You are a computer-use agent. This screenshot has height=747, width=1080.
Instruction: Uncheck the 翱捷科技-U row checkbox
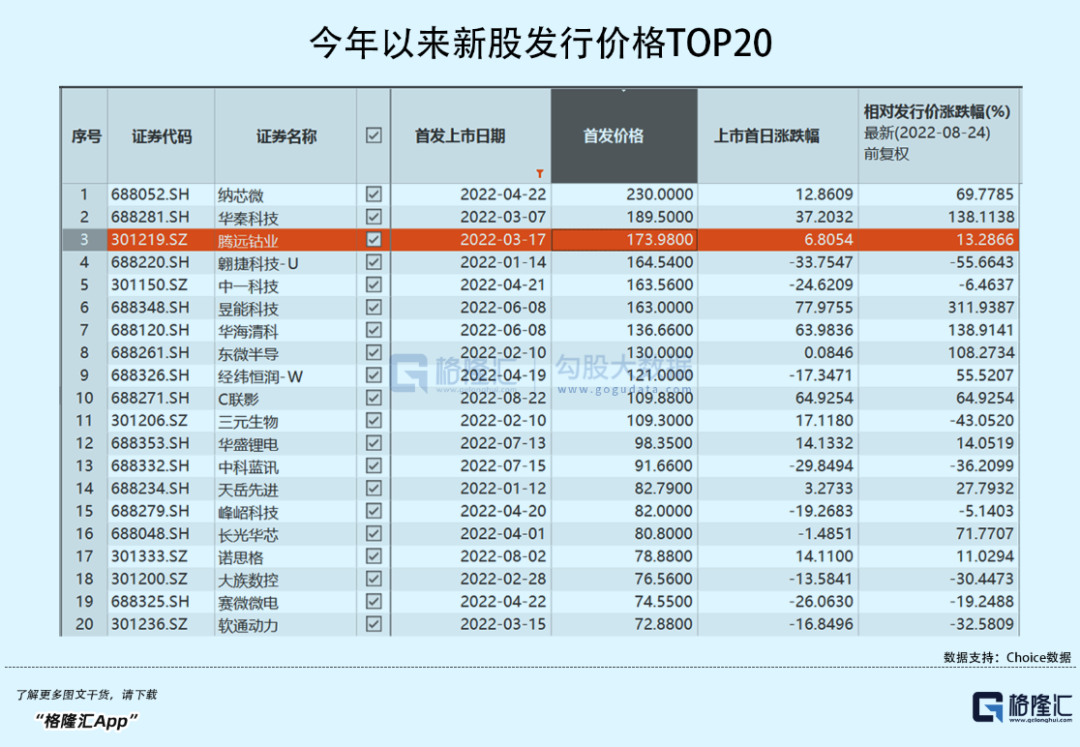click(x=373, y=262)
